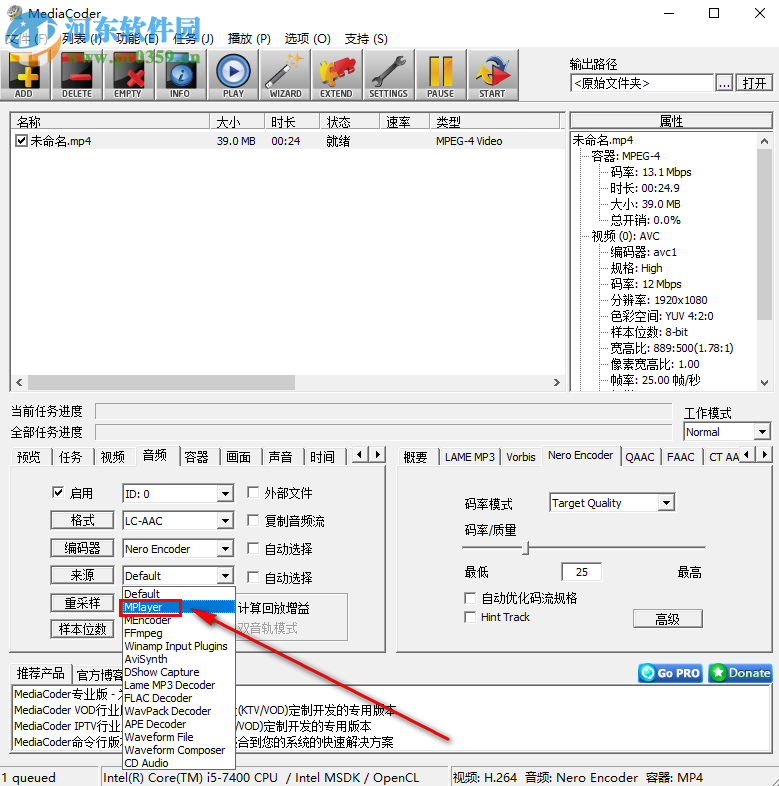
Task: Click the 重采样 button
Action: pyautogui.click(x=82, y=603)
